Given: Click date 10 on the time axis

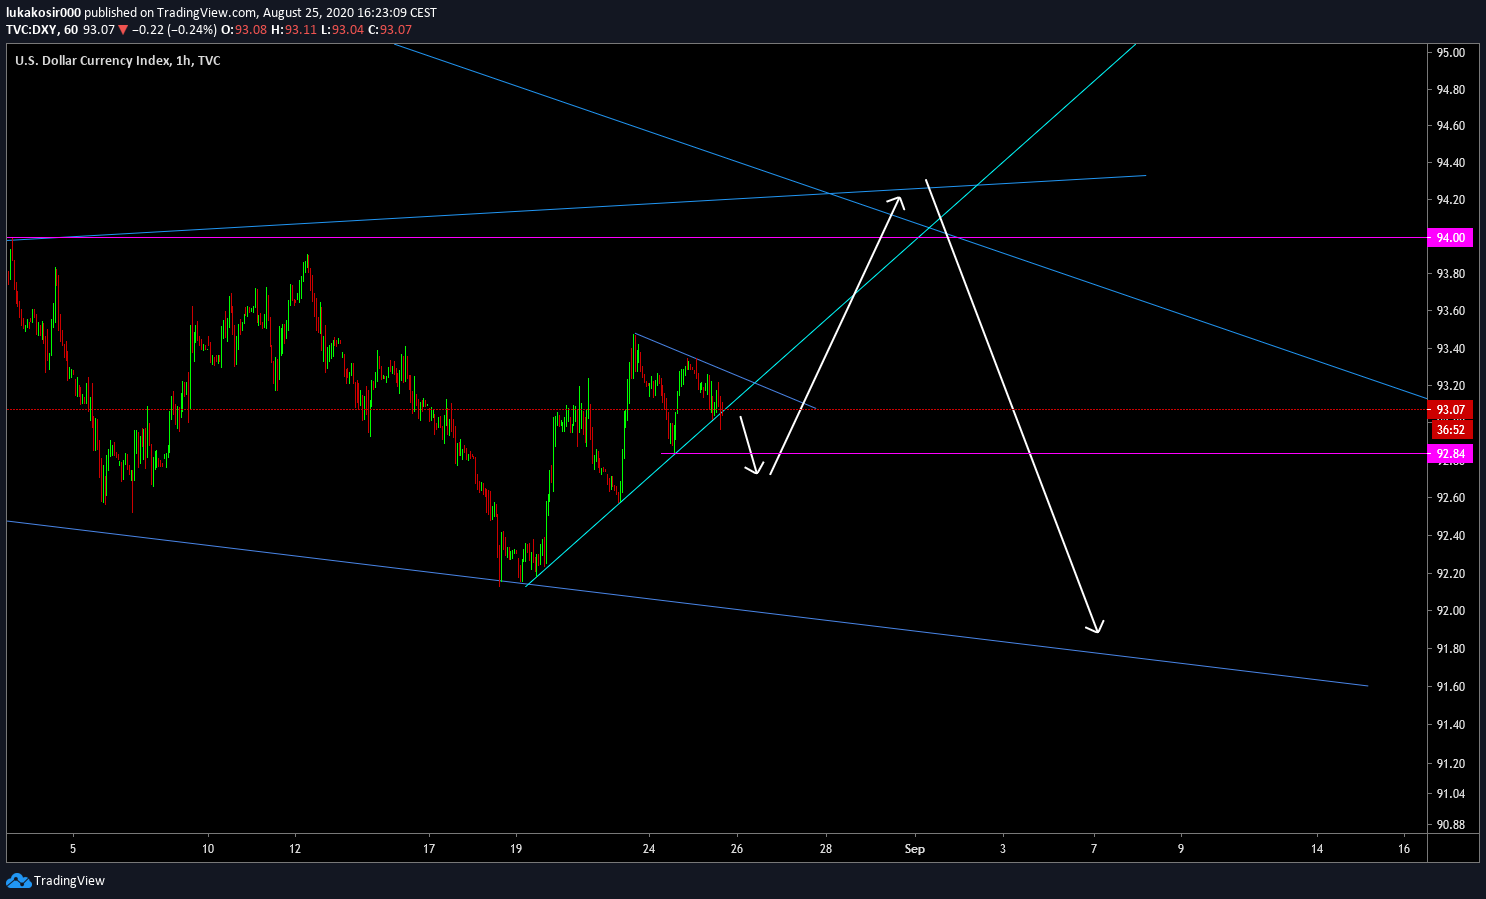Looking at the screenshot, I should (x=208, y=849).
